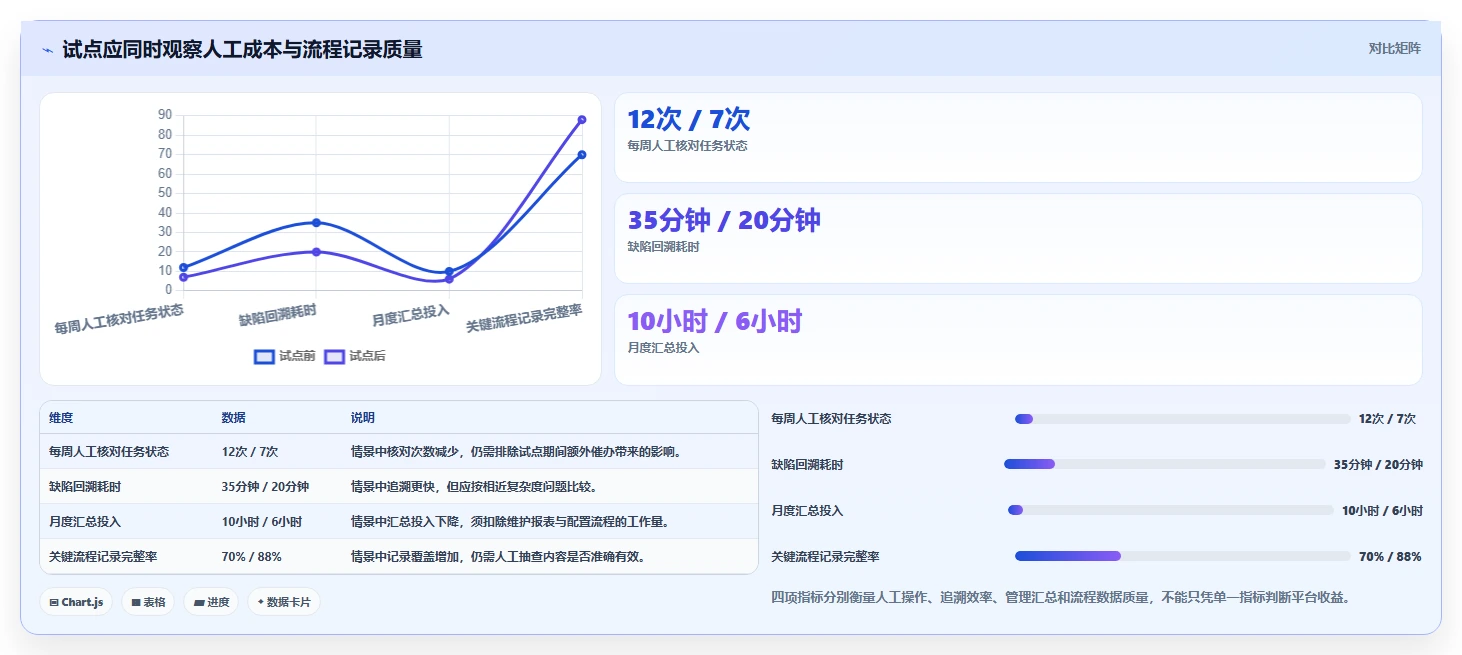Click the panel title 试点应同时观察人工成本与流程记录质量

point(243,49)
